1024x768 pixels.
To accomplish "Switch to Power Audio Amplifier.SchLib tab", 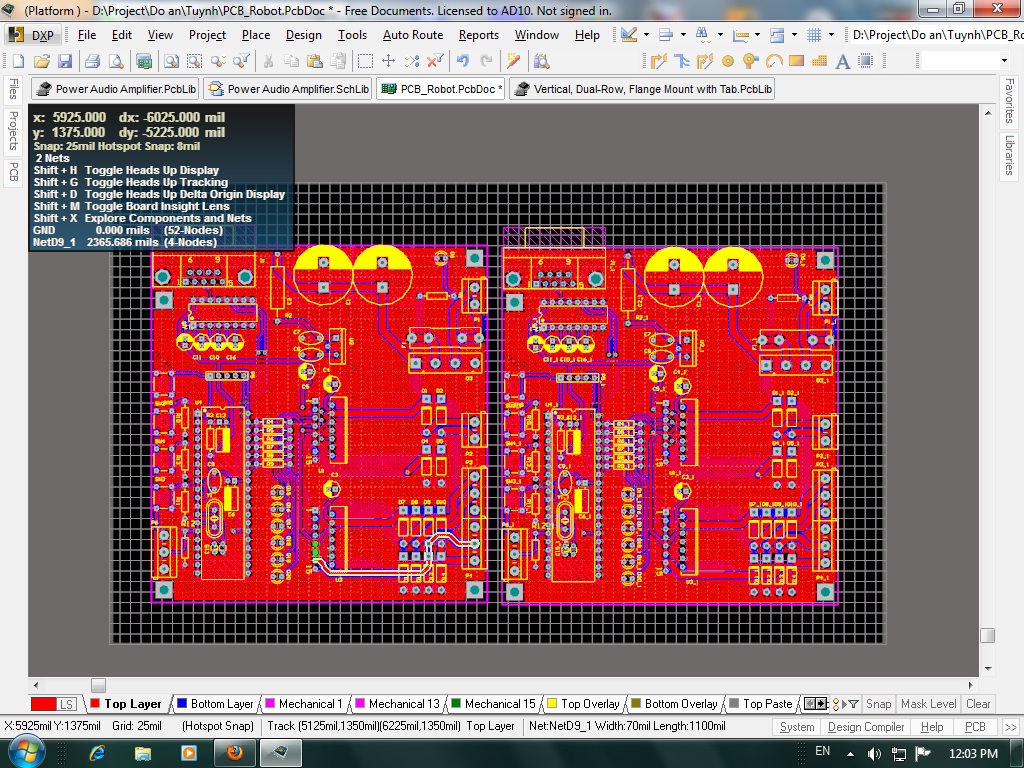I will click(289, 89).
